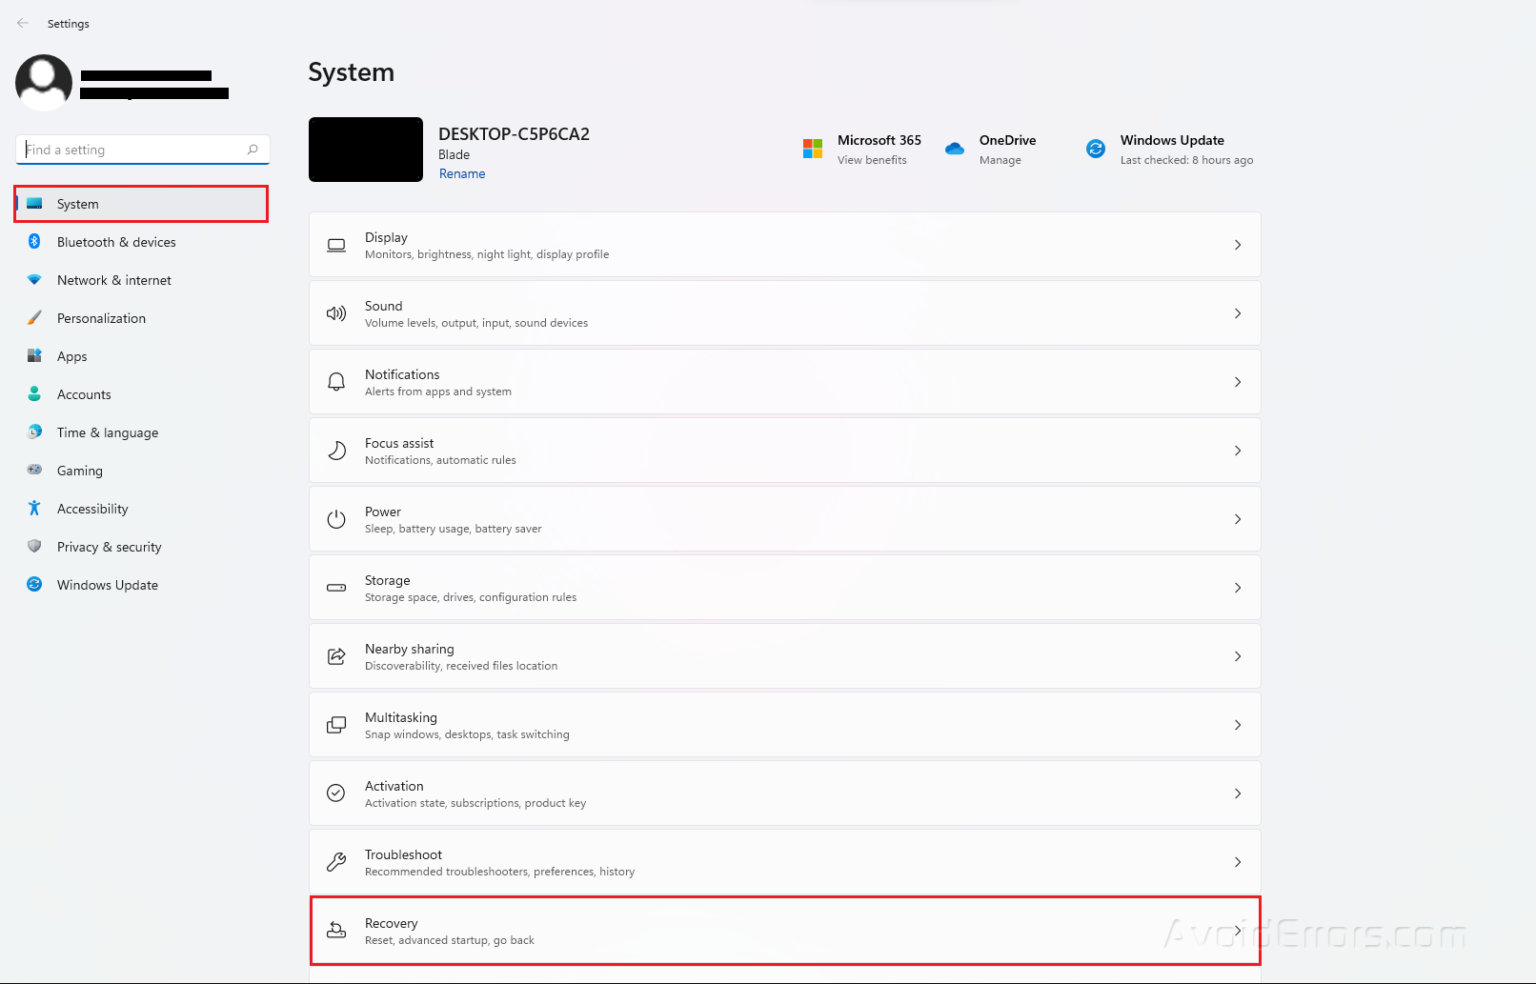Open the Display settings row
Image resolution: width=1536 pixels, height=984 pixels.
pyautogui.click(x=784, y=244)
